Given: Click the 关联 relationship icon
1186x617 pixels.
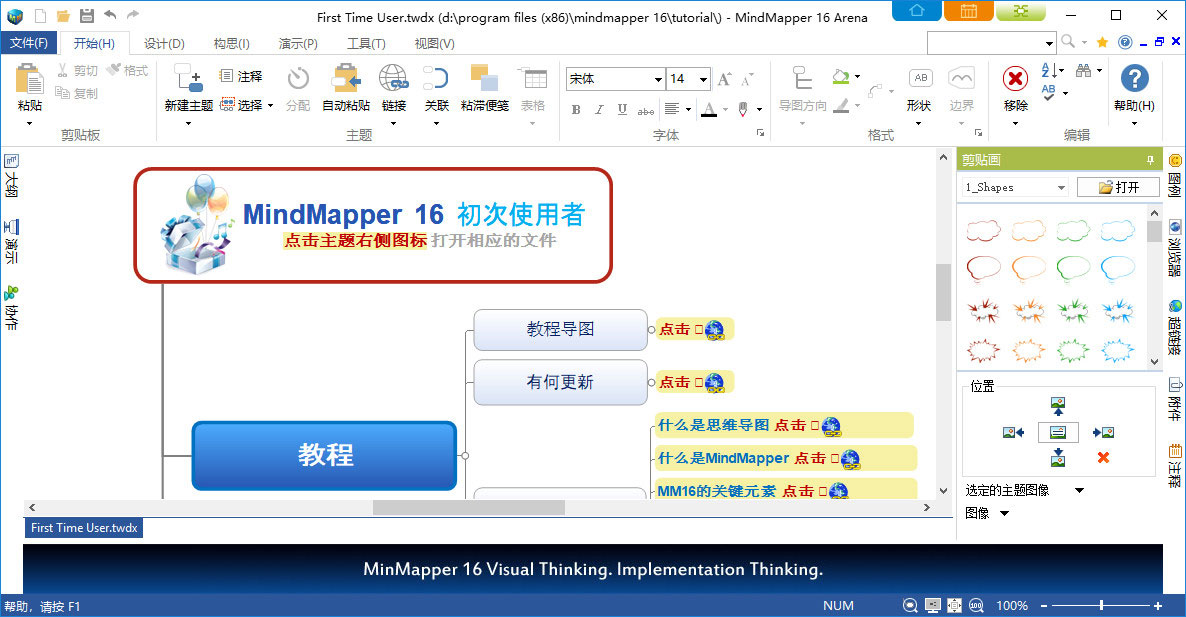Looking at the screenshot, I should click(x=436, y=78).
